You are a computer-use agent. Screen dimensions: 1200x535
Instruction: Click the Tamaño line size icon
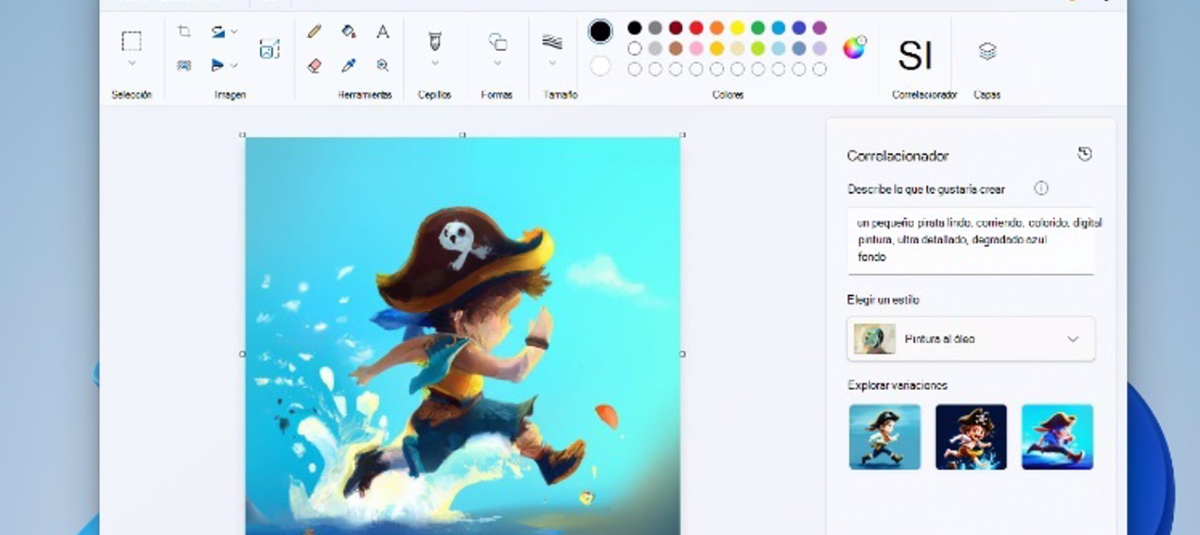click(x=552, y=41)
